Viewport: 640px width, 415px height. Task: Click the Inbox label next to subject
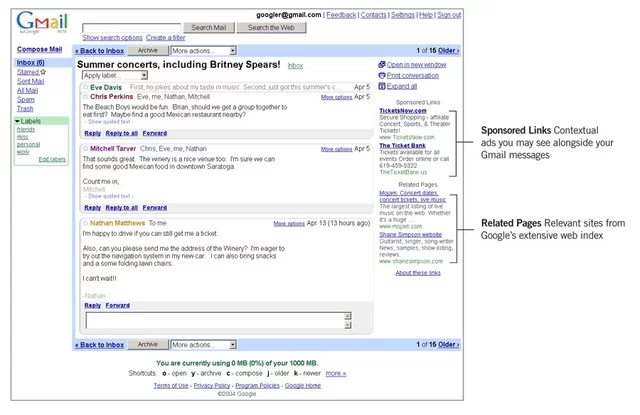[295, 65]
